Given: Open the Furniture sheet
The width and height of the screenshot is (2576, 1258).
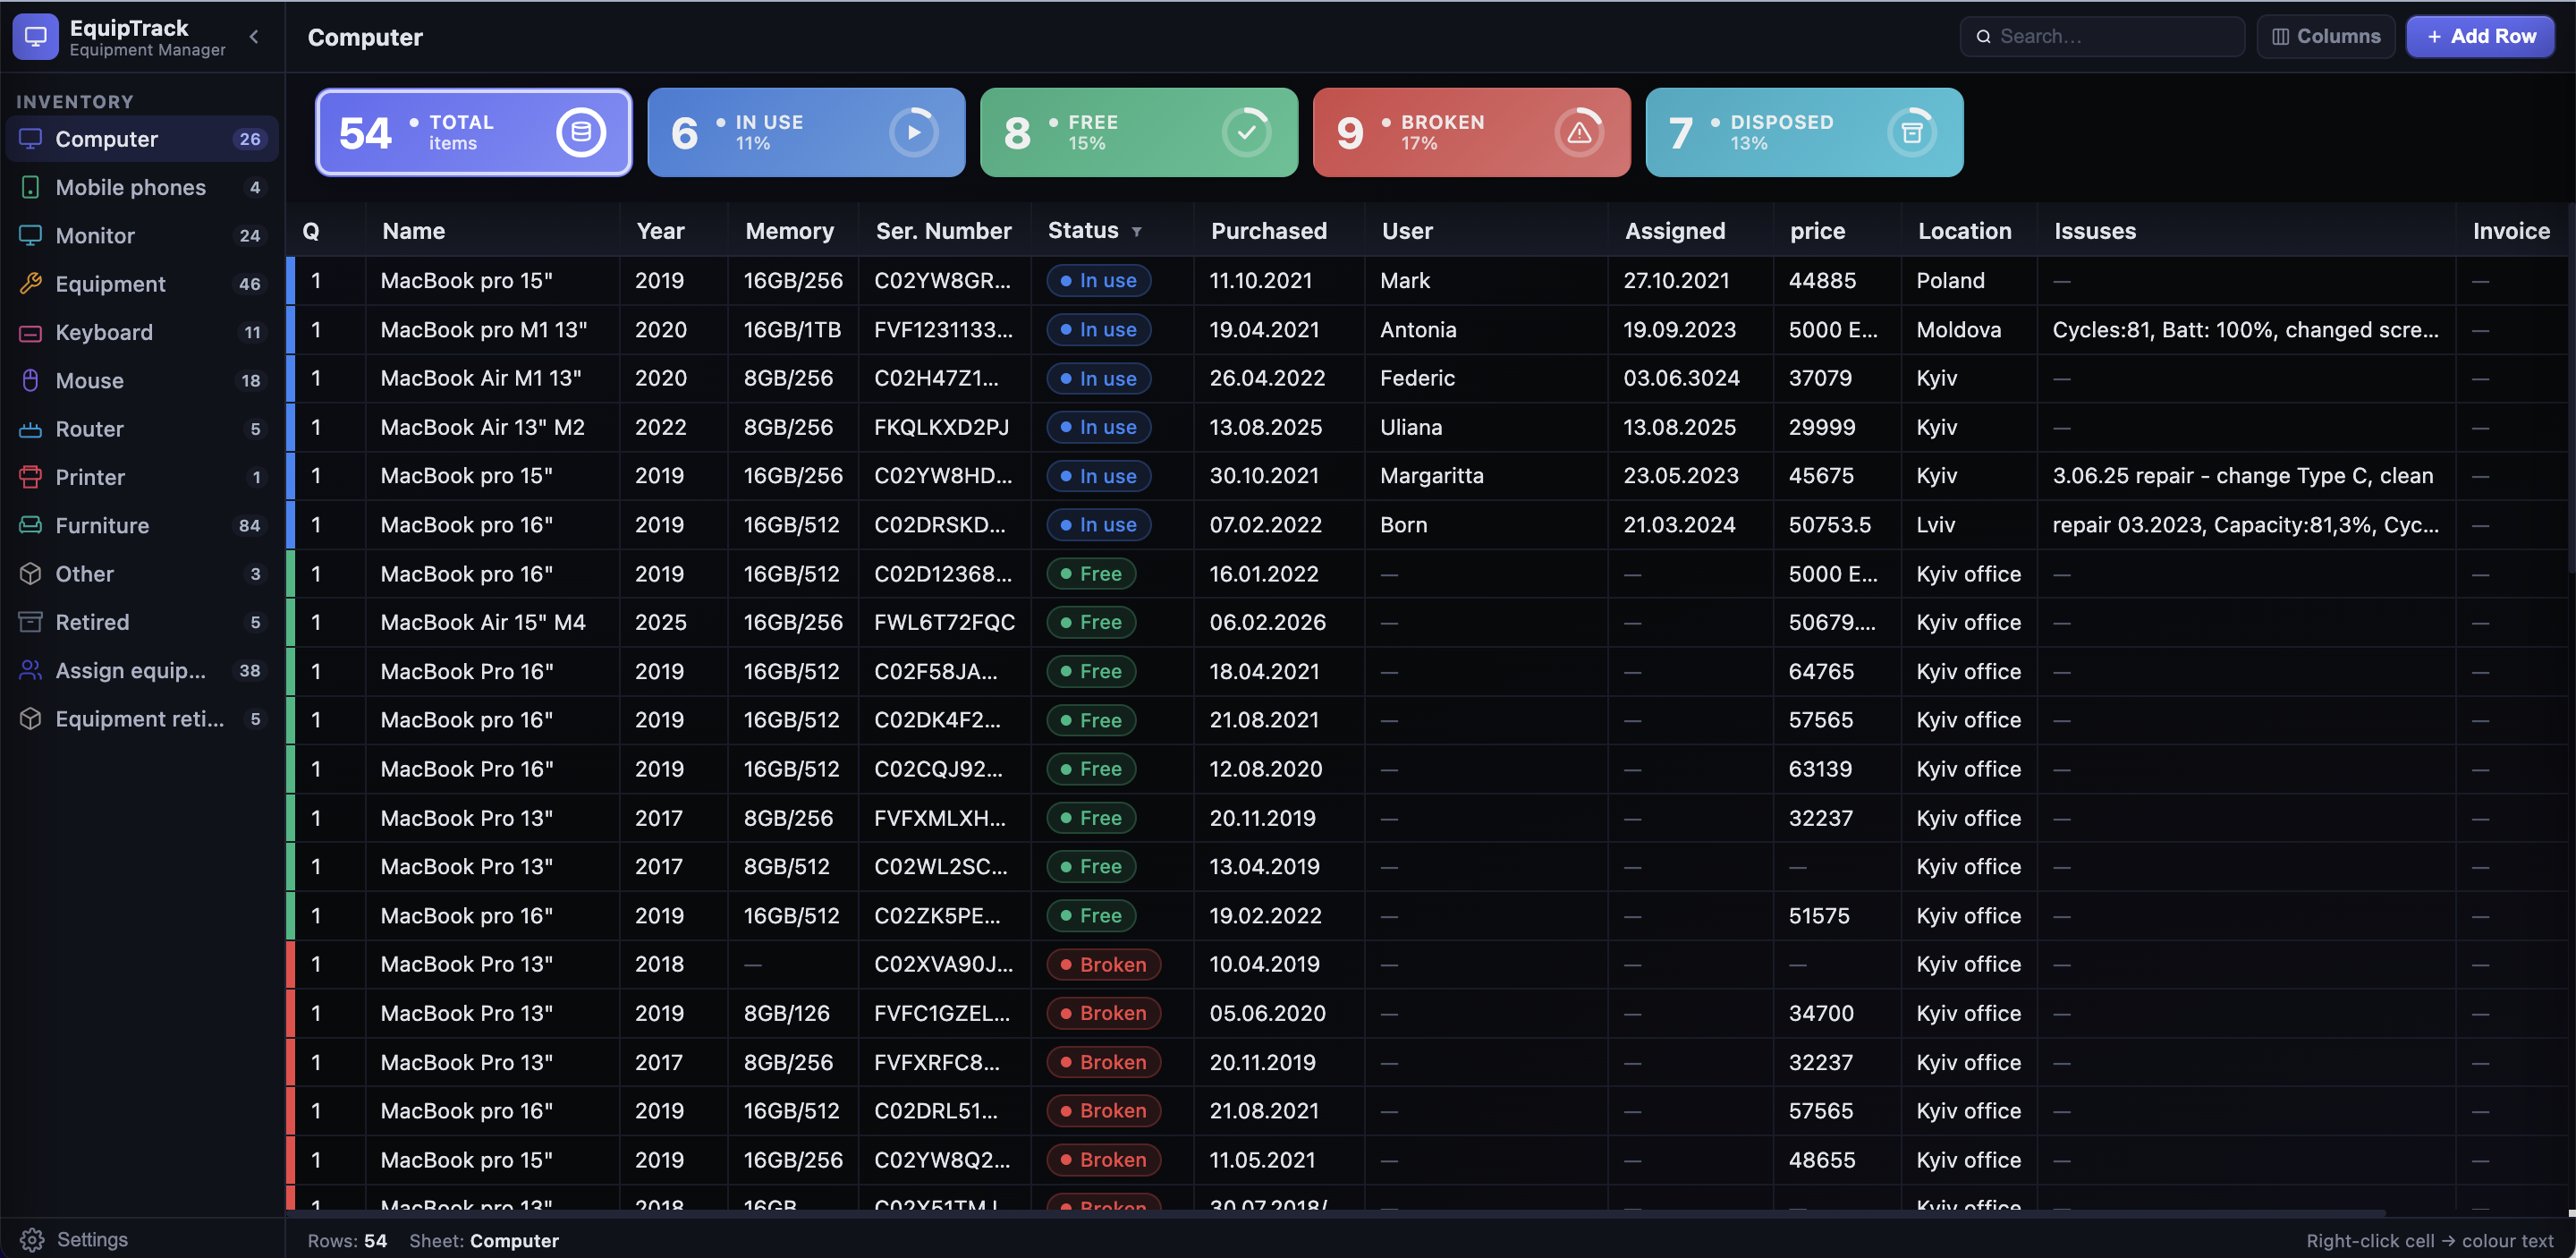Looking at the screenshot, I should click(142, 526).
